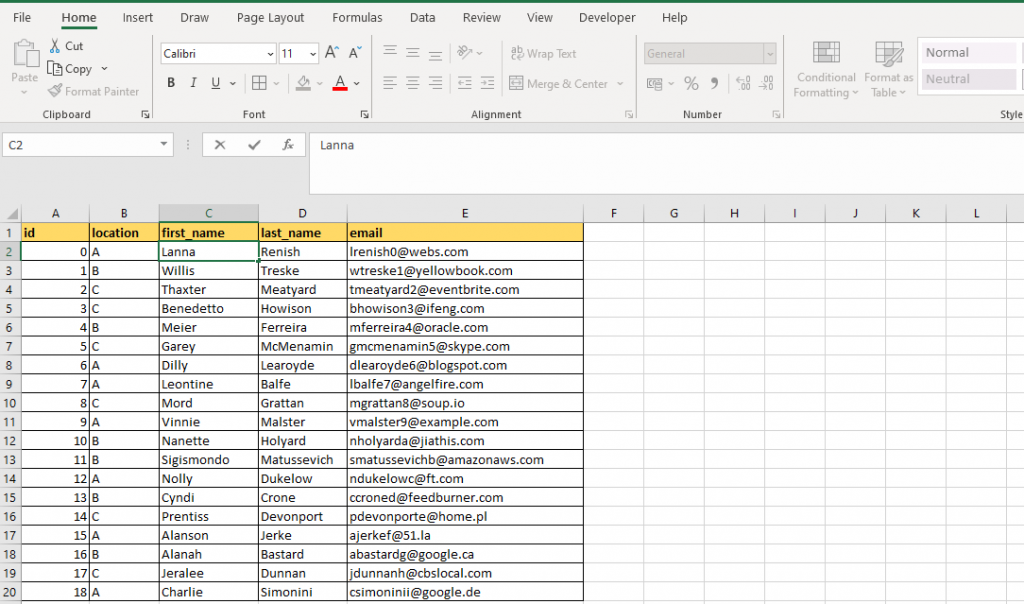Switch to the Formulas ribbon tab
1024x604 pixels.
pos(357,17)
